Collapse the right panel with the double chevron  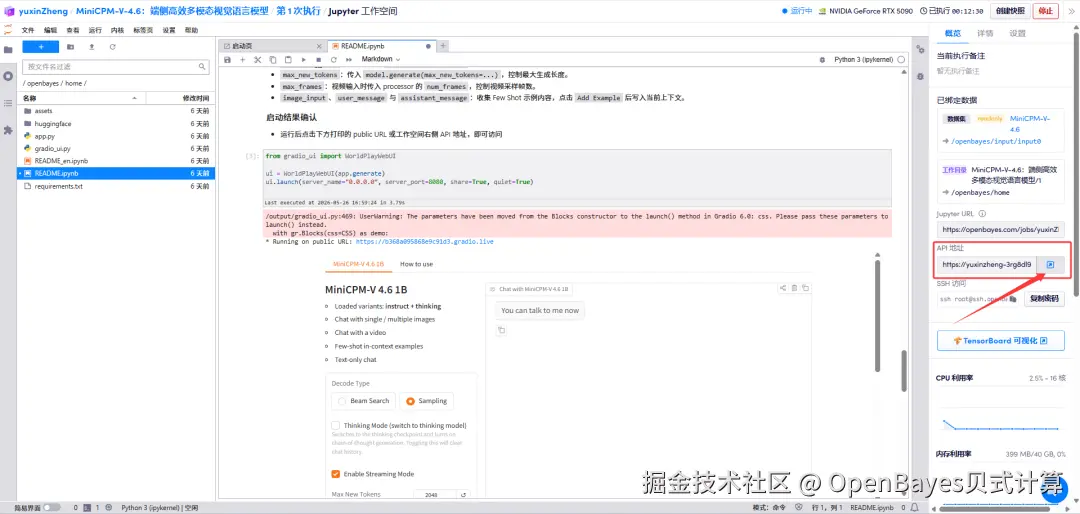[1070, 11]
